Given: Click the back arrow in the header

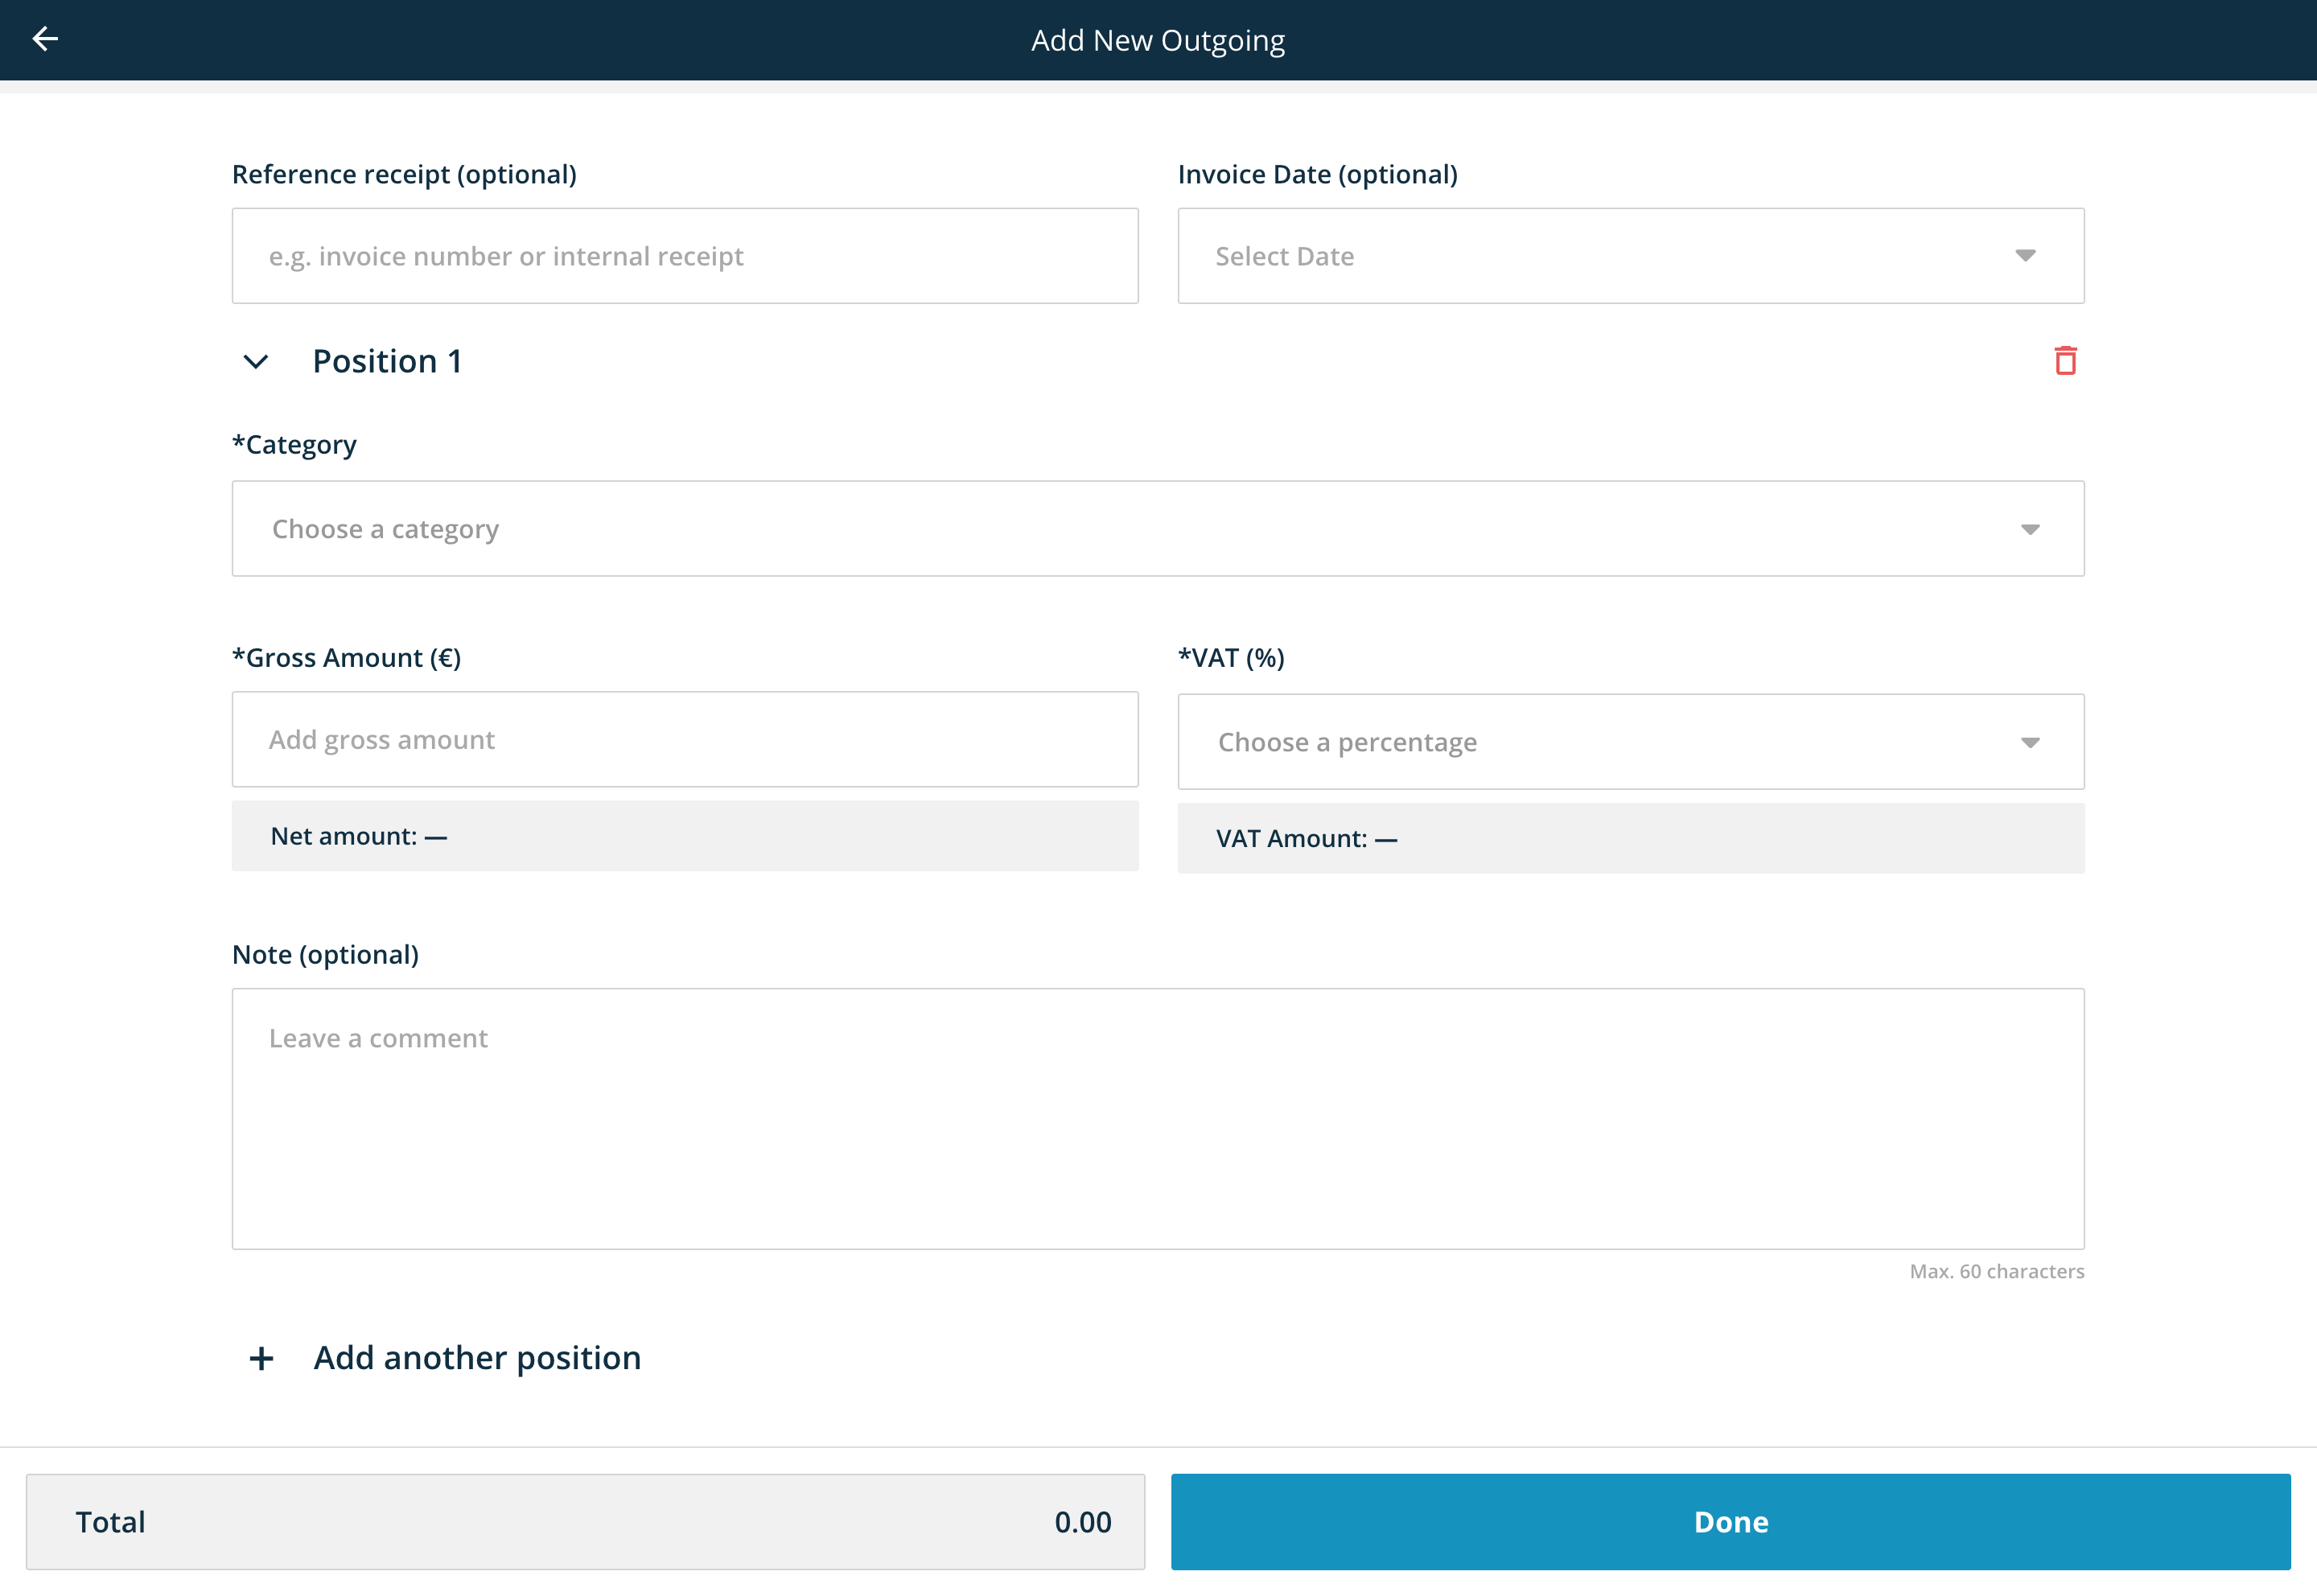Looking at the screenshot, I should click(x=45, y=39).
